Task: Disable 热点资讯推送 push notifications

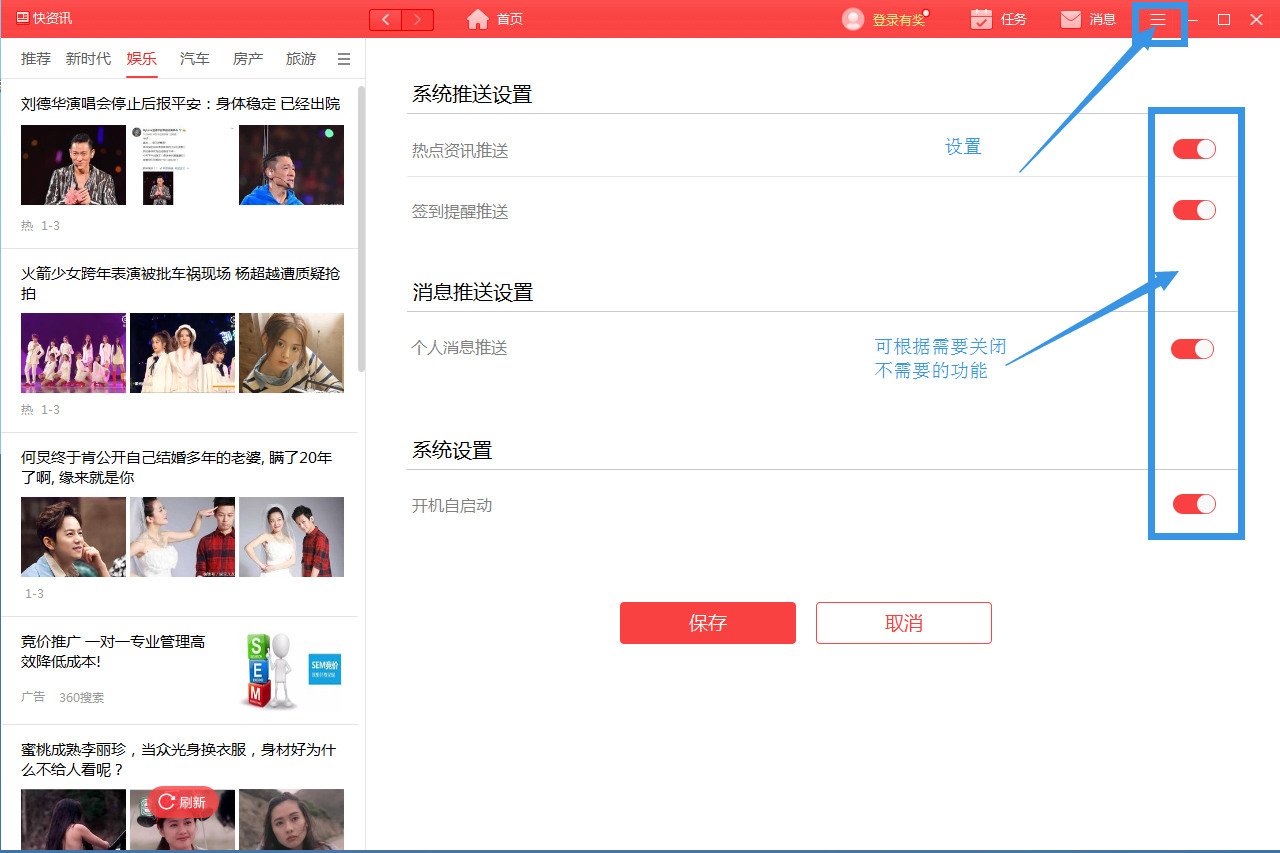Action: click(x=1193, y=148)
